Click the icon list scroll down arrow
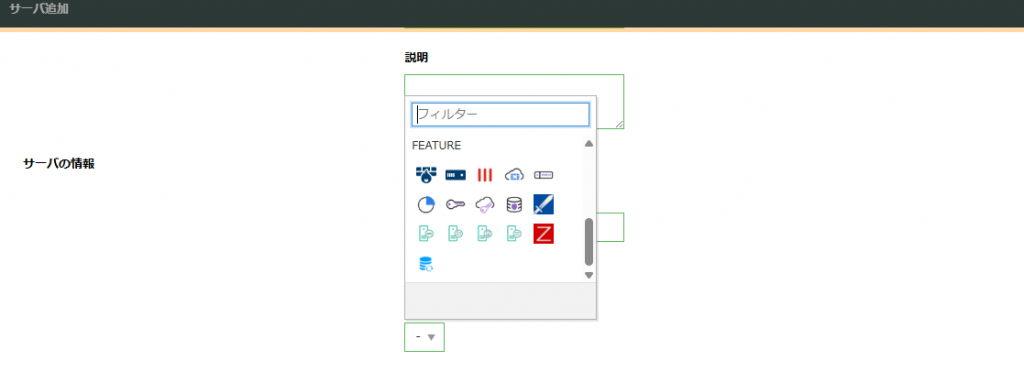The height and width of the screenshot is (383, 1024). (x=588, y=275)
